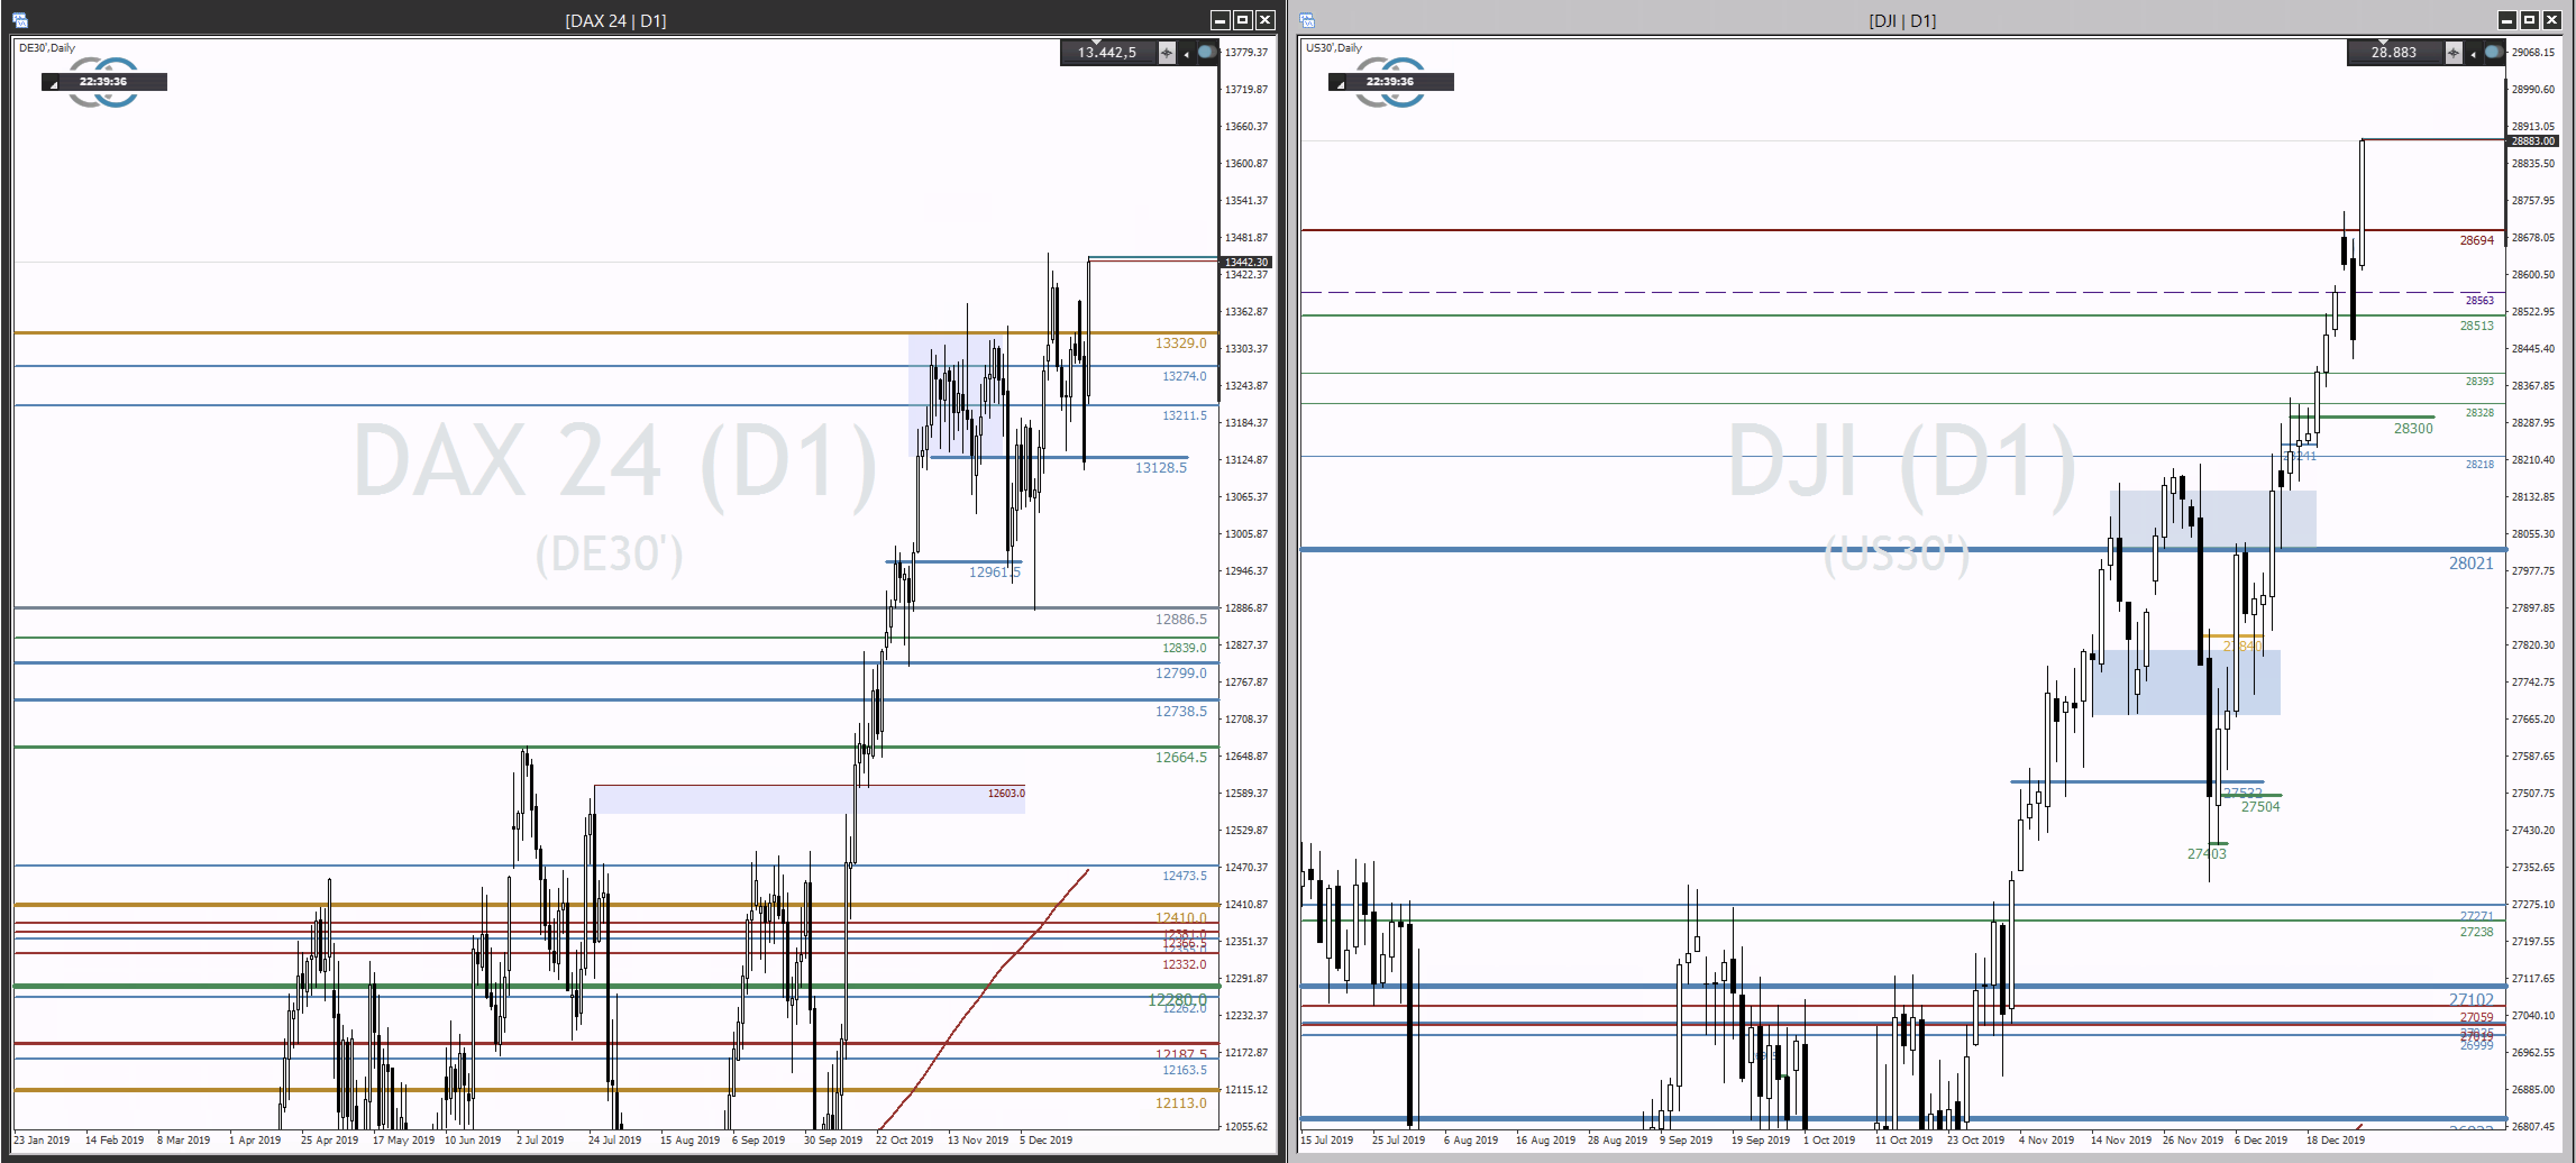
Task: Maximize the DJI chart window
Action: (x=2529, y=20)
